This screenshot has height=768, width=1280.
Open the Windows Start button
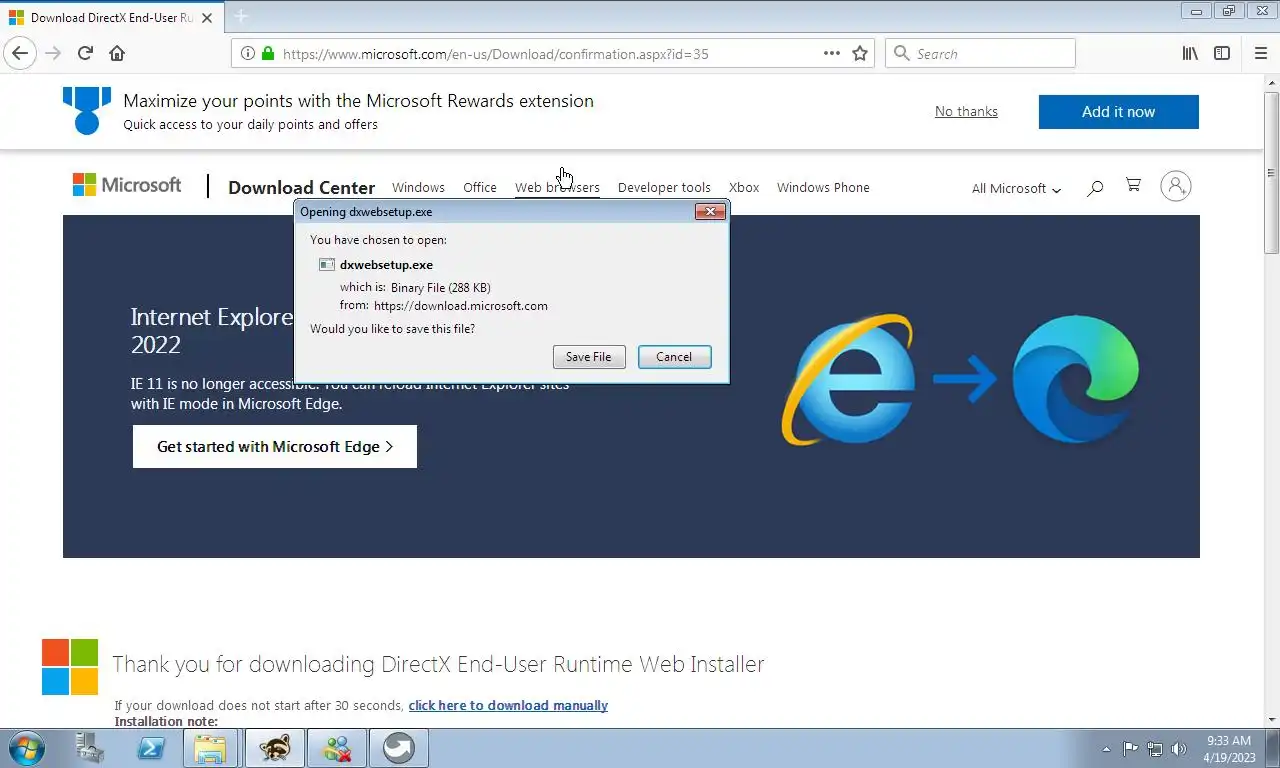25,748
